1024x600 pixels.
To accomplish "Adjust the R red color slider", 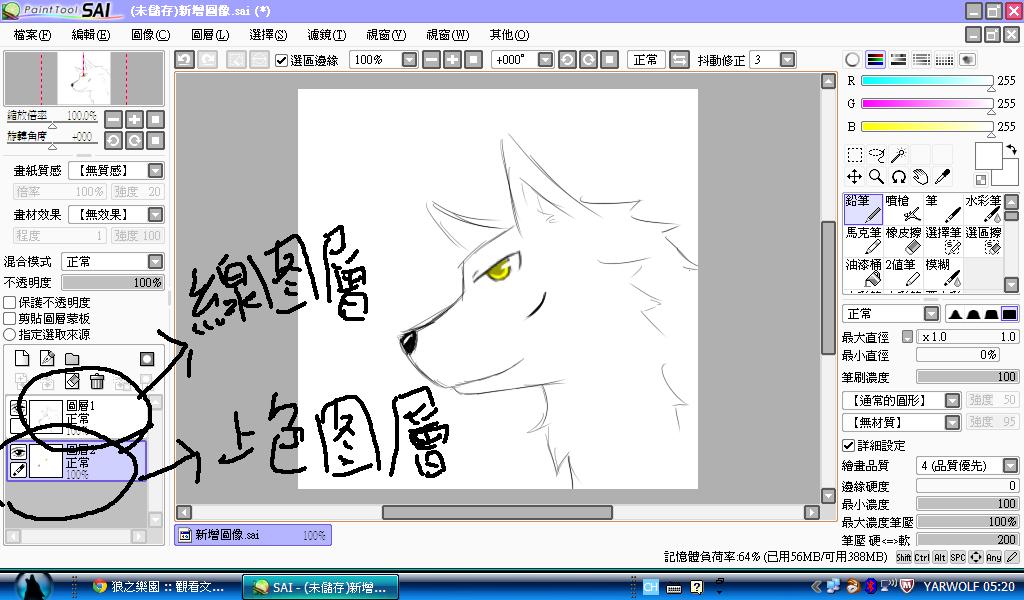I will [x=927, y=81].
